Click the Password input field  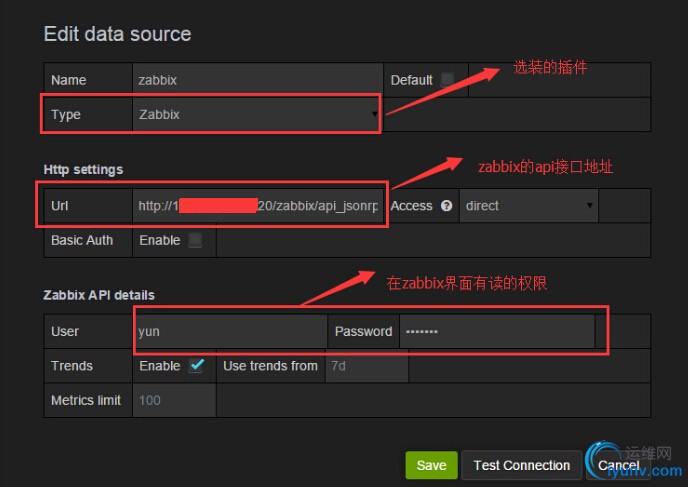coord(496,331)
